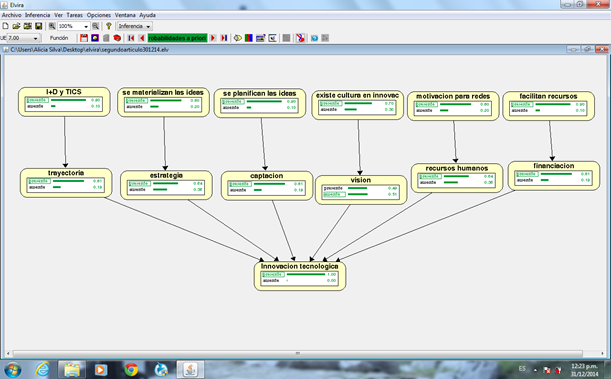Open the Tareas menu
Image resolution: width=611 pixels, height=379 pixels.
tap(74, 15)
